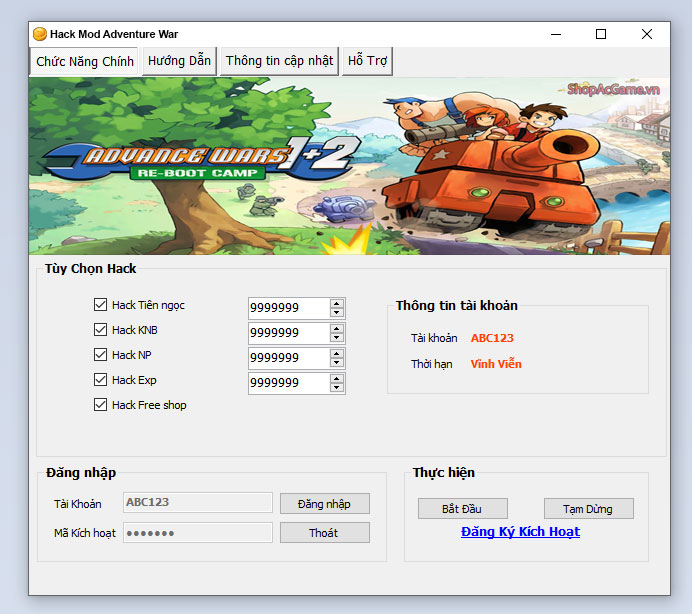Increase Hack Exp value with up arrow
Image resolution: width=693 pixels, height=616 pixels.
point(337,379)
